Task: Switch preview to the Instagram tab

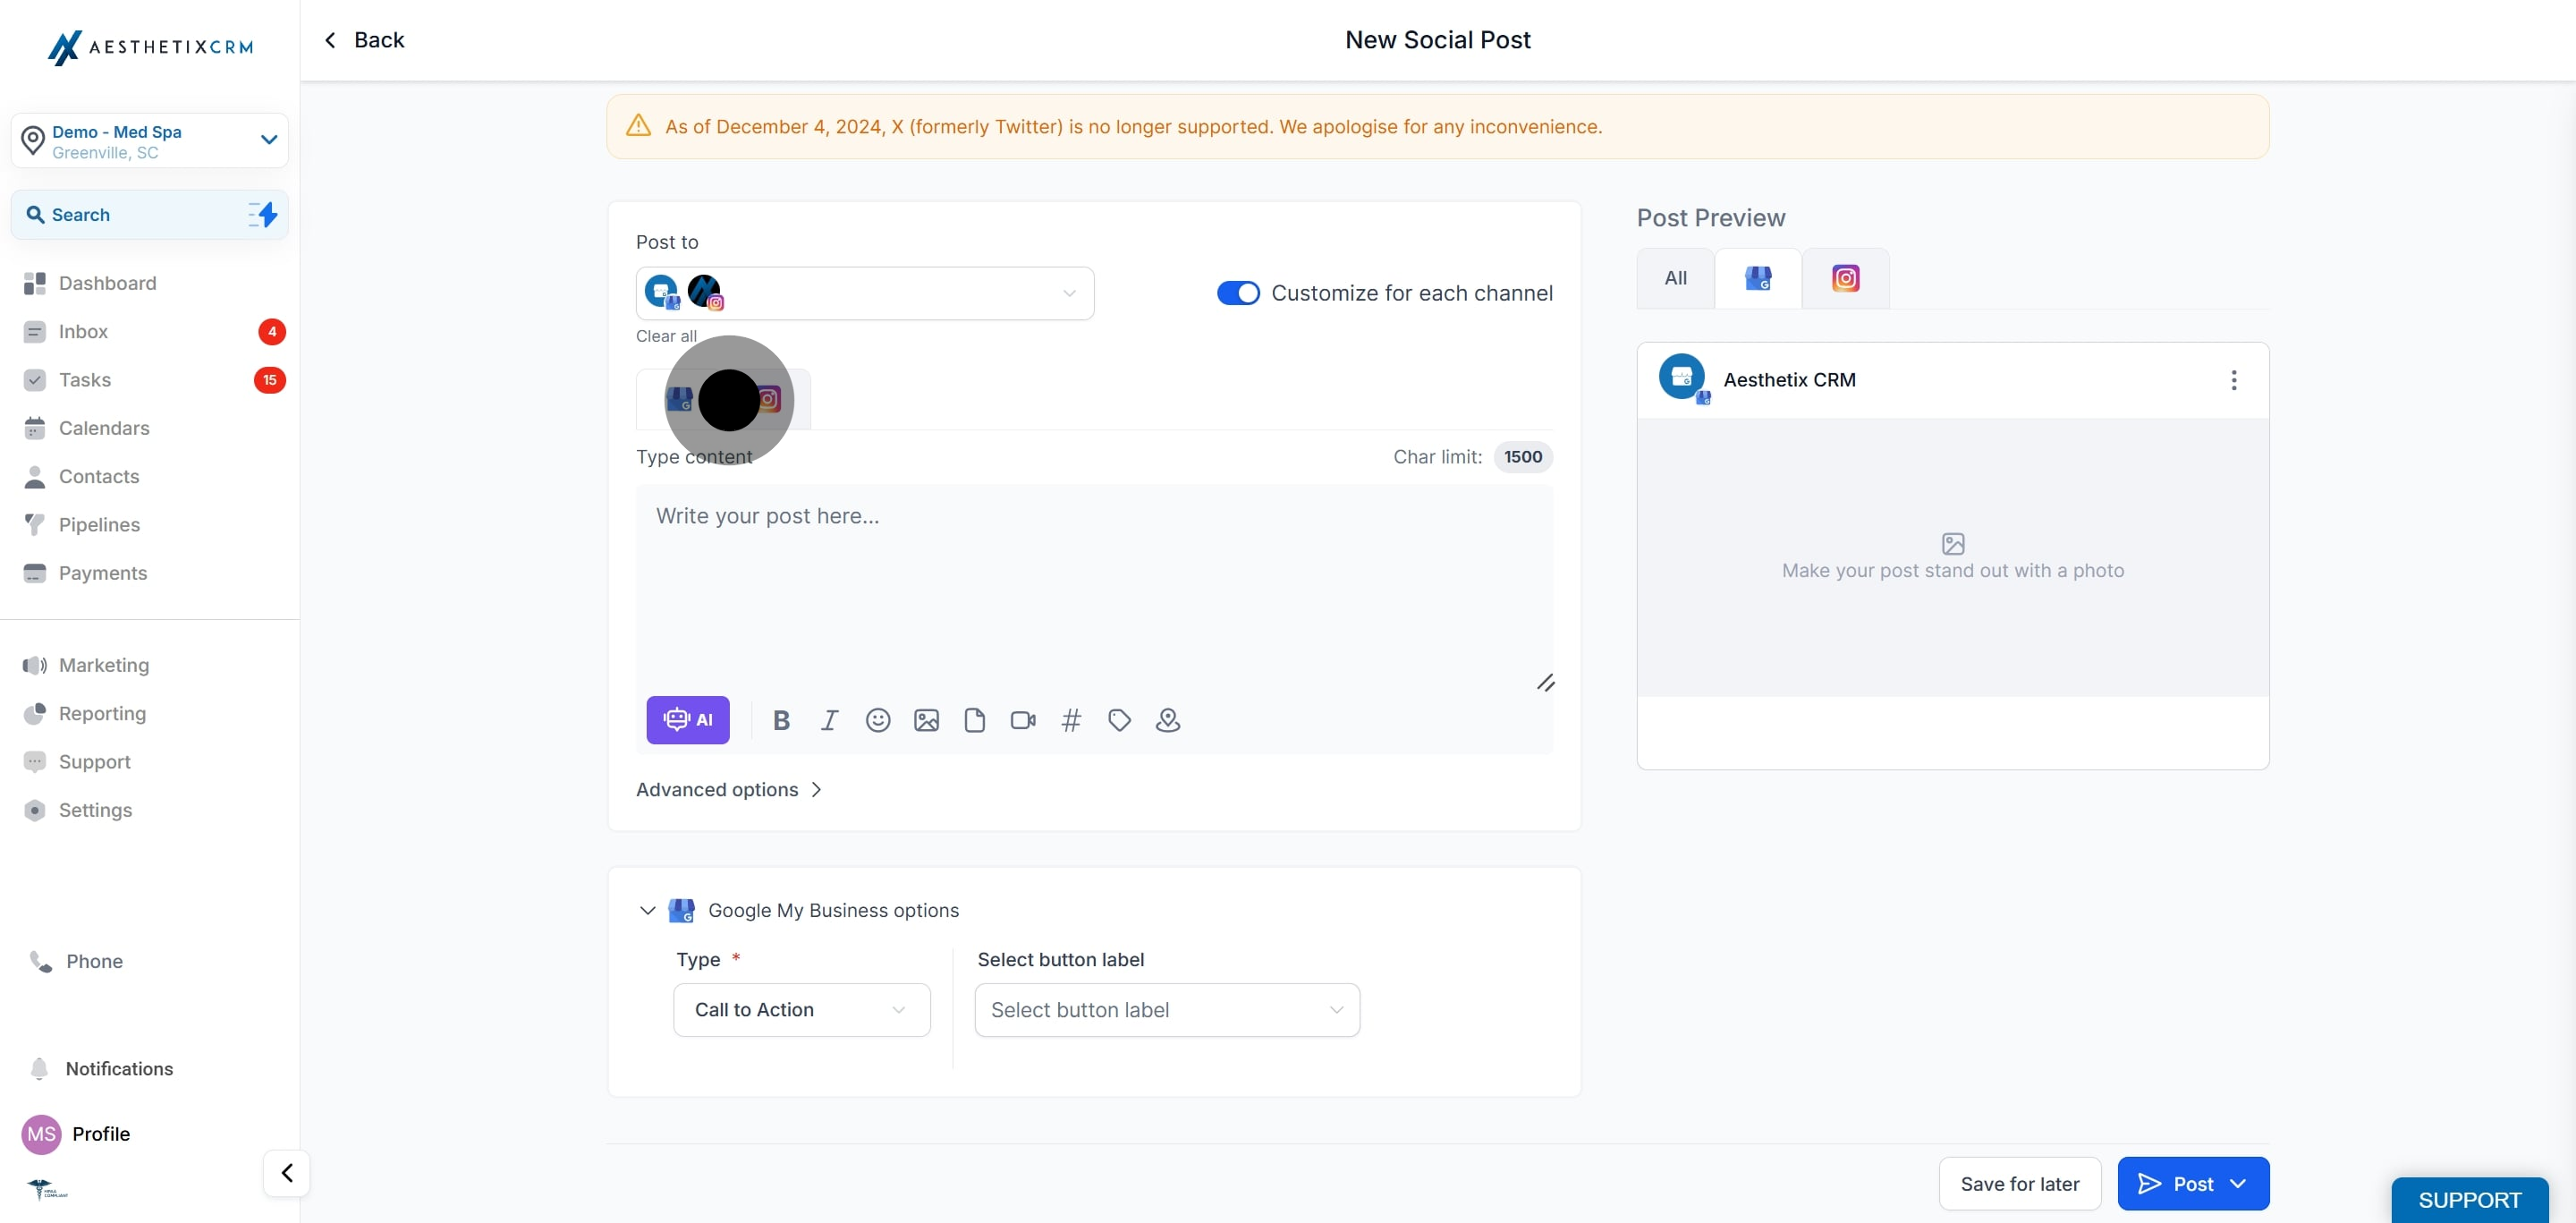Action: [x=1845, y=278]
